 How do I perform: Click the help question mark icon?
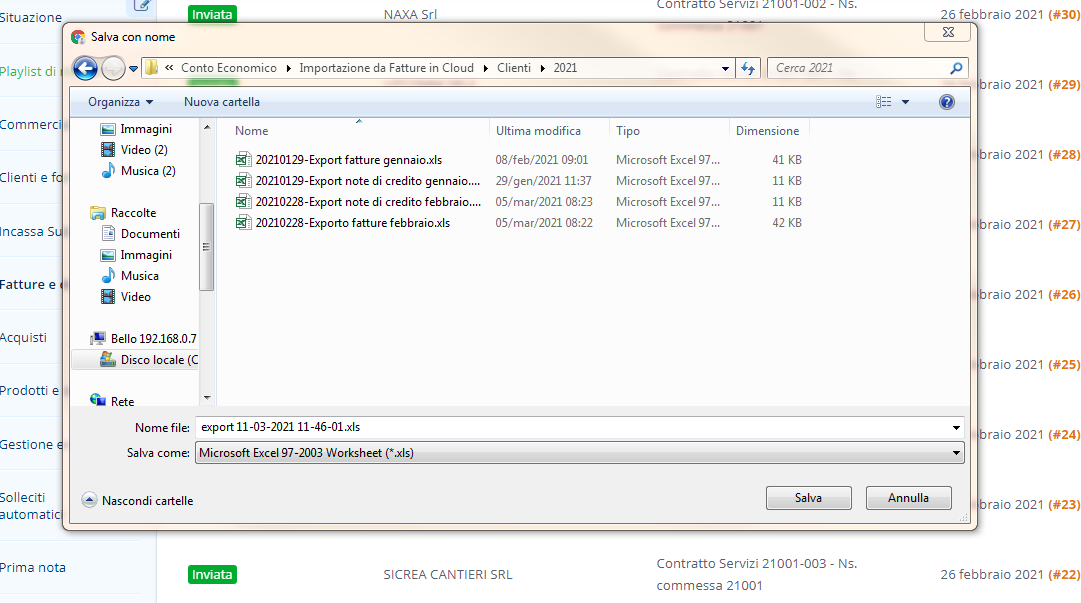[x=947, y=102]
